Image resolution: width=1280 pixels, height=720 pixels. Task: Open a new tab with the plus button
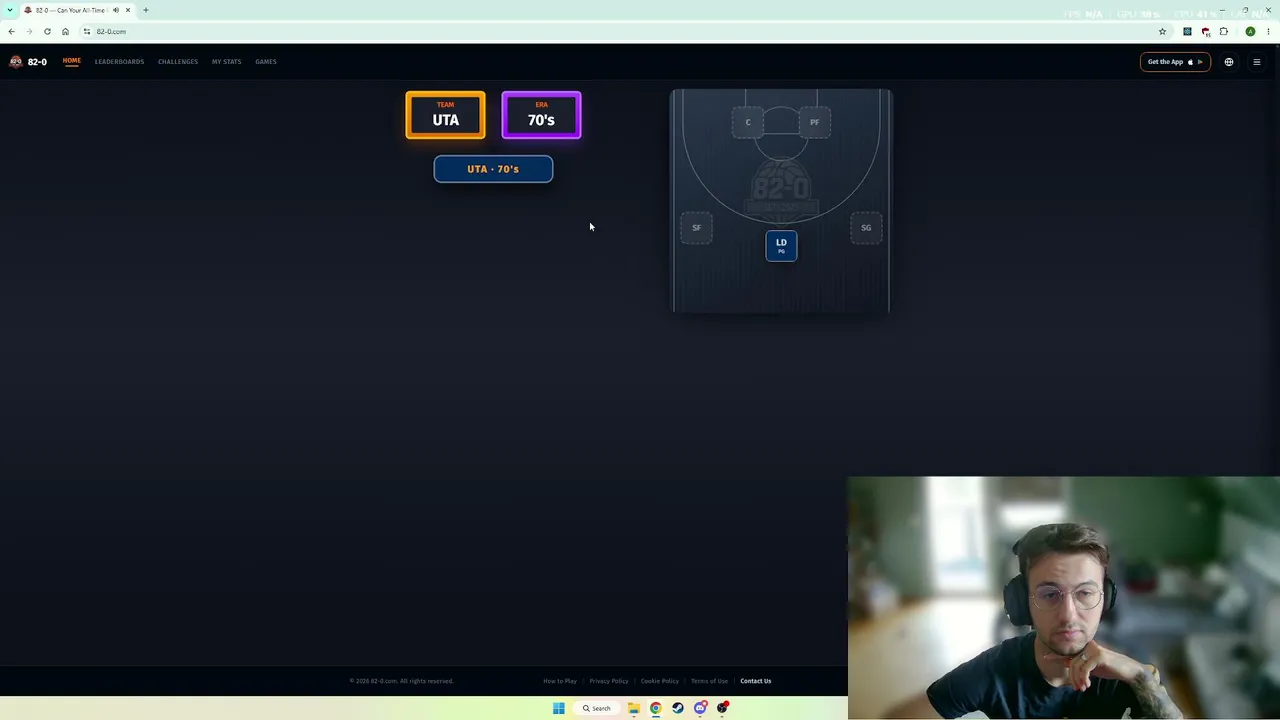click(146, 10)
